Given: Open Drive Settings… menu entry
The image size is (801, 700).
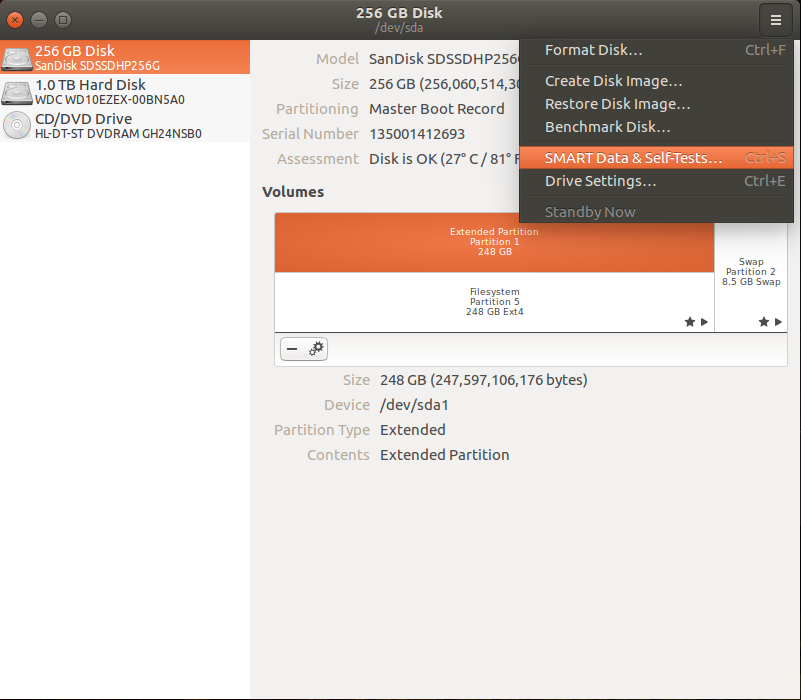Looking at the screenshot, I should [656, 181].
